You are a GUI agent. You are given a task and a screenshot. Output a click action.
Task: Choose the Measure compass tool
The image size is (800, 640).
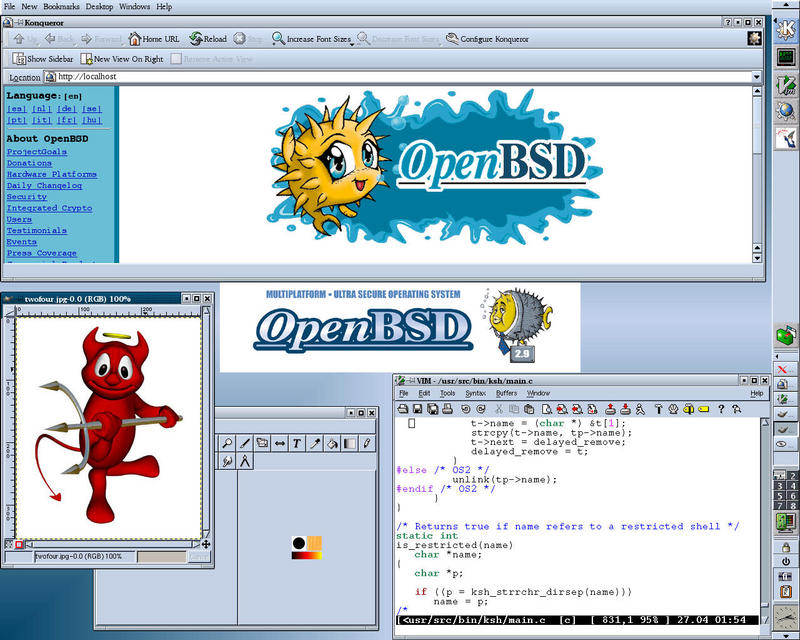click(245, 461)
